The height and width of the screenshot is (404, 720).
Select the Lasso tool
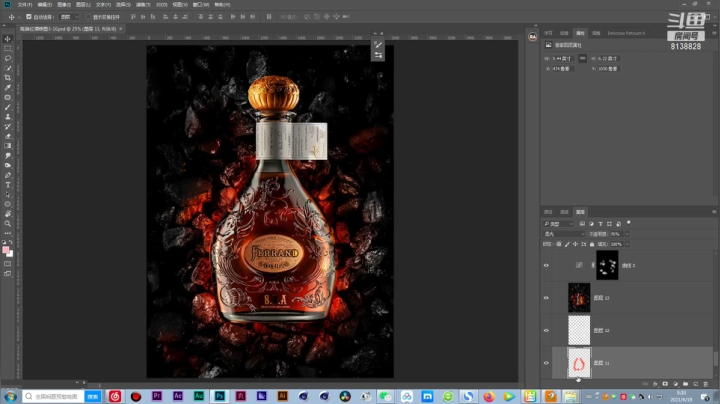click(8, 58)
